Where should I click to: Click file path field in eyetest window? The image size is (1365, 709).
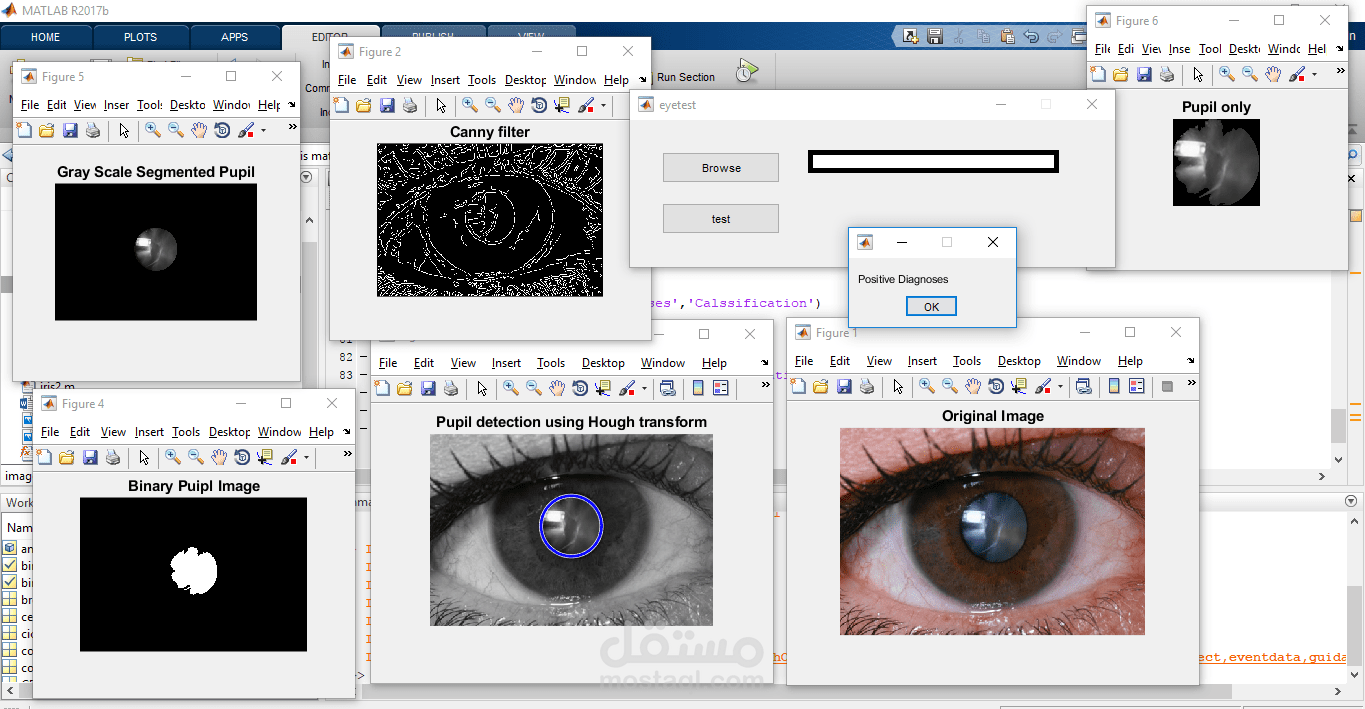click(x=933, y=161)
